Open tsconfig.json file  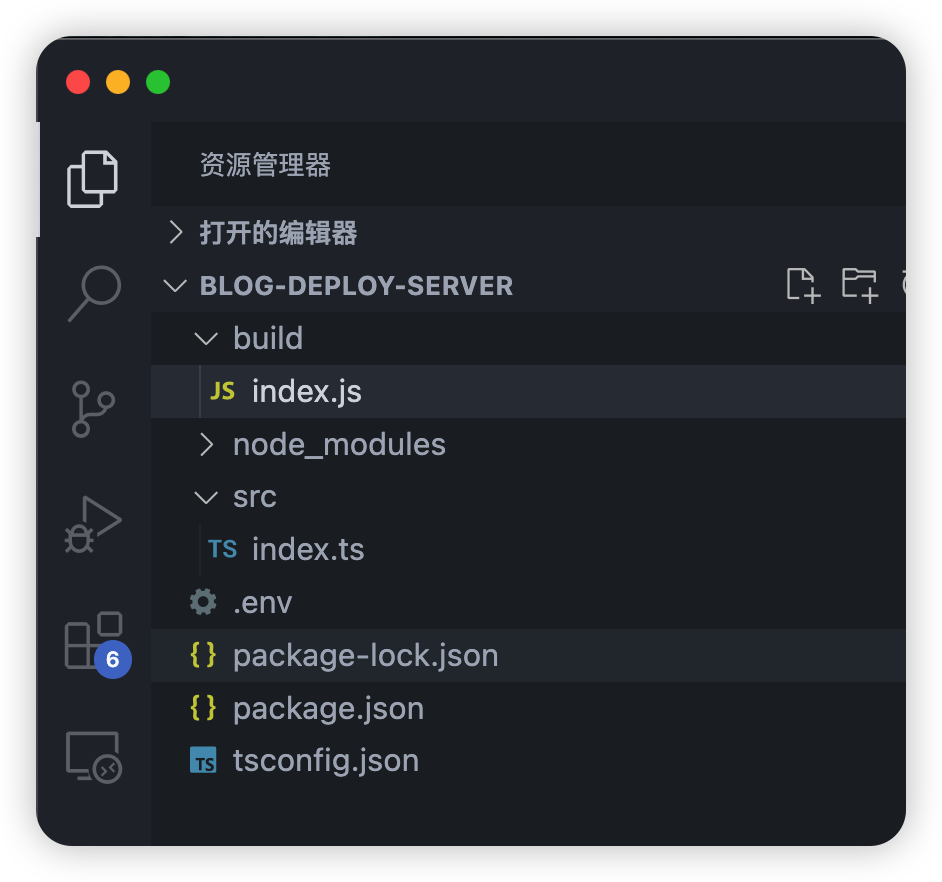pyautogui.click(x=325, y=760)
